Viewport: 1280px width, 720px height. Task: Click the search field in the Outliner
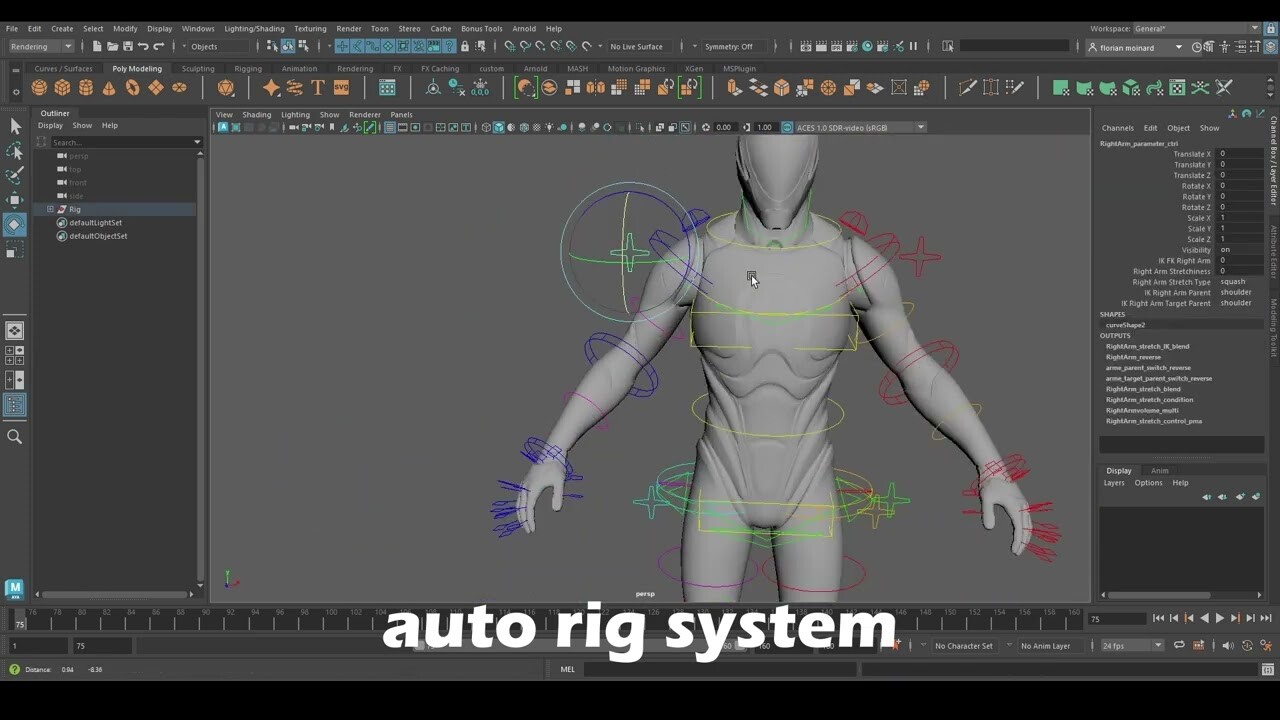point(120,142)
